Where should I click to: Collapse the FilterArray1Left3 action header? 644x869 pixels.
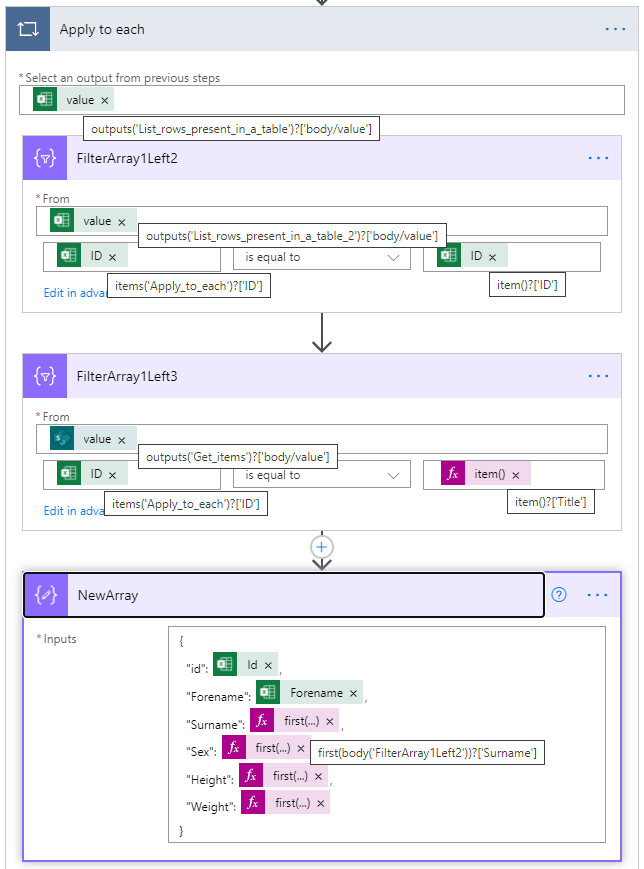point(300,376)
